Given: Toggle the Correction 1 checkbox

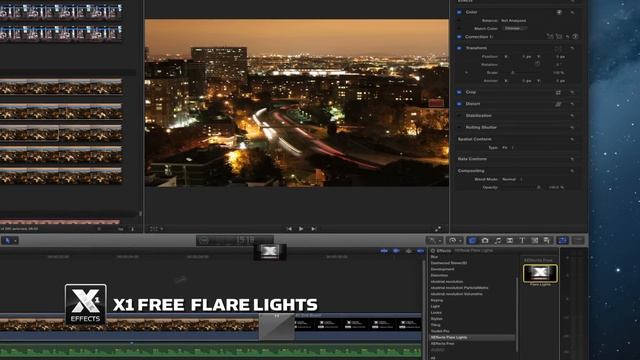Looking at the screenshot, I should point(459,37).
